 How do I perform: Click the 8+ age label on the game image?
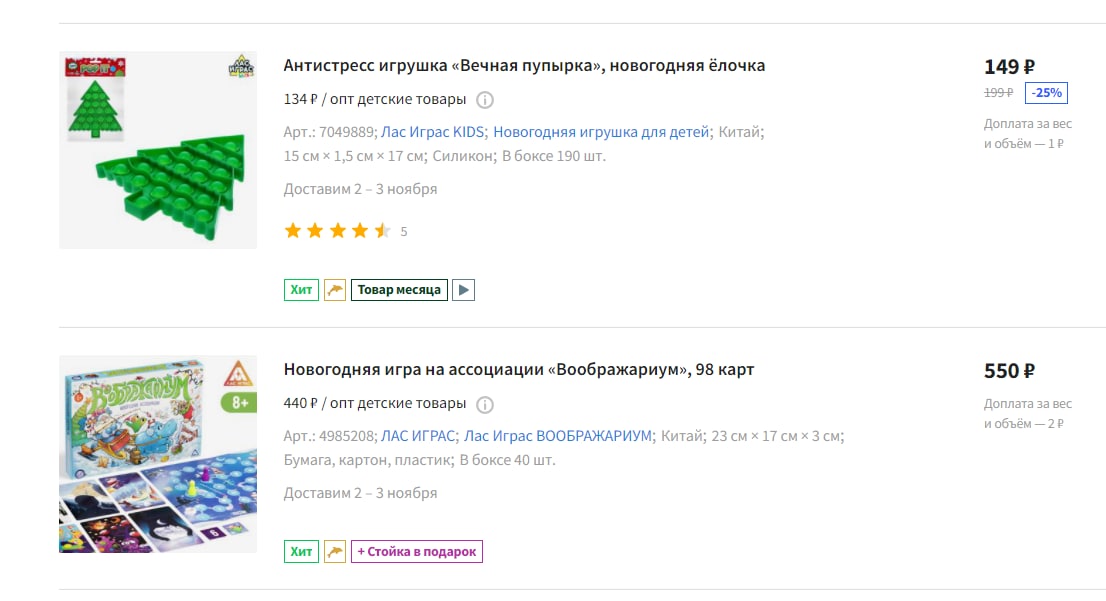(239, 403)
